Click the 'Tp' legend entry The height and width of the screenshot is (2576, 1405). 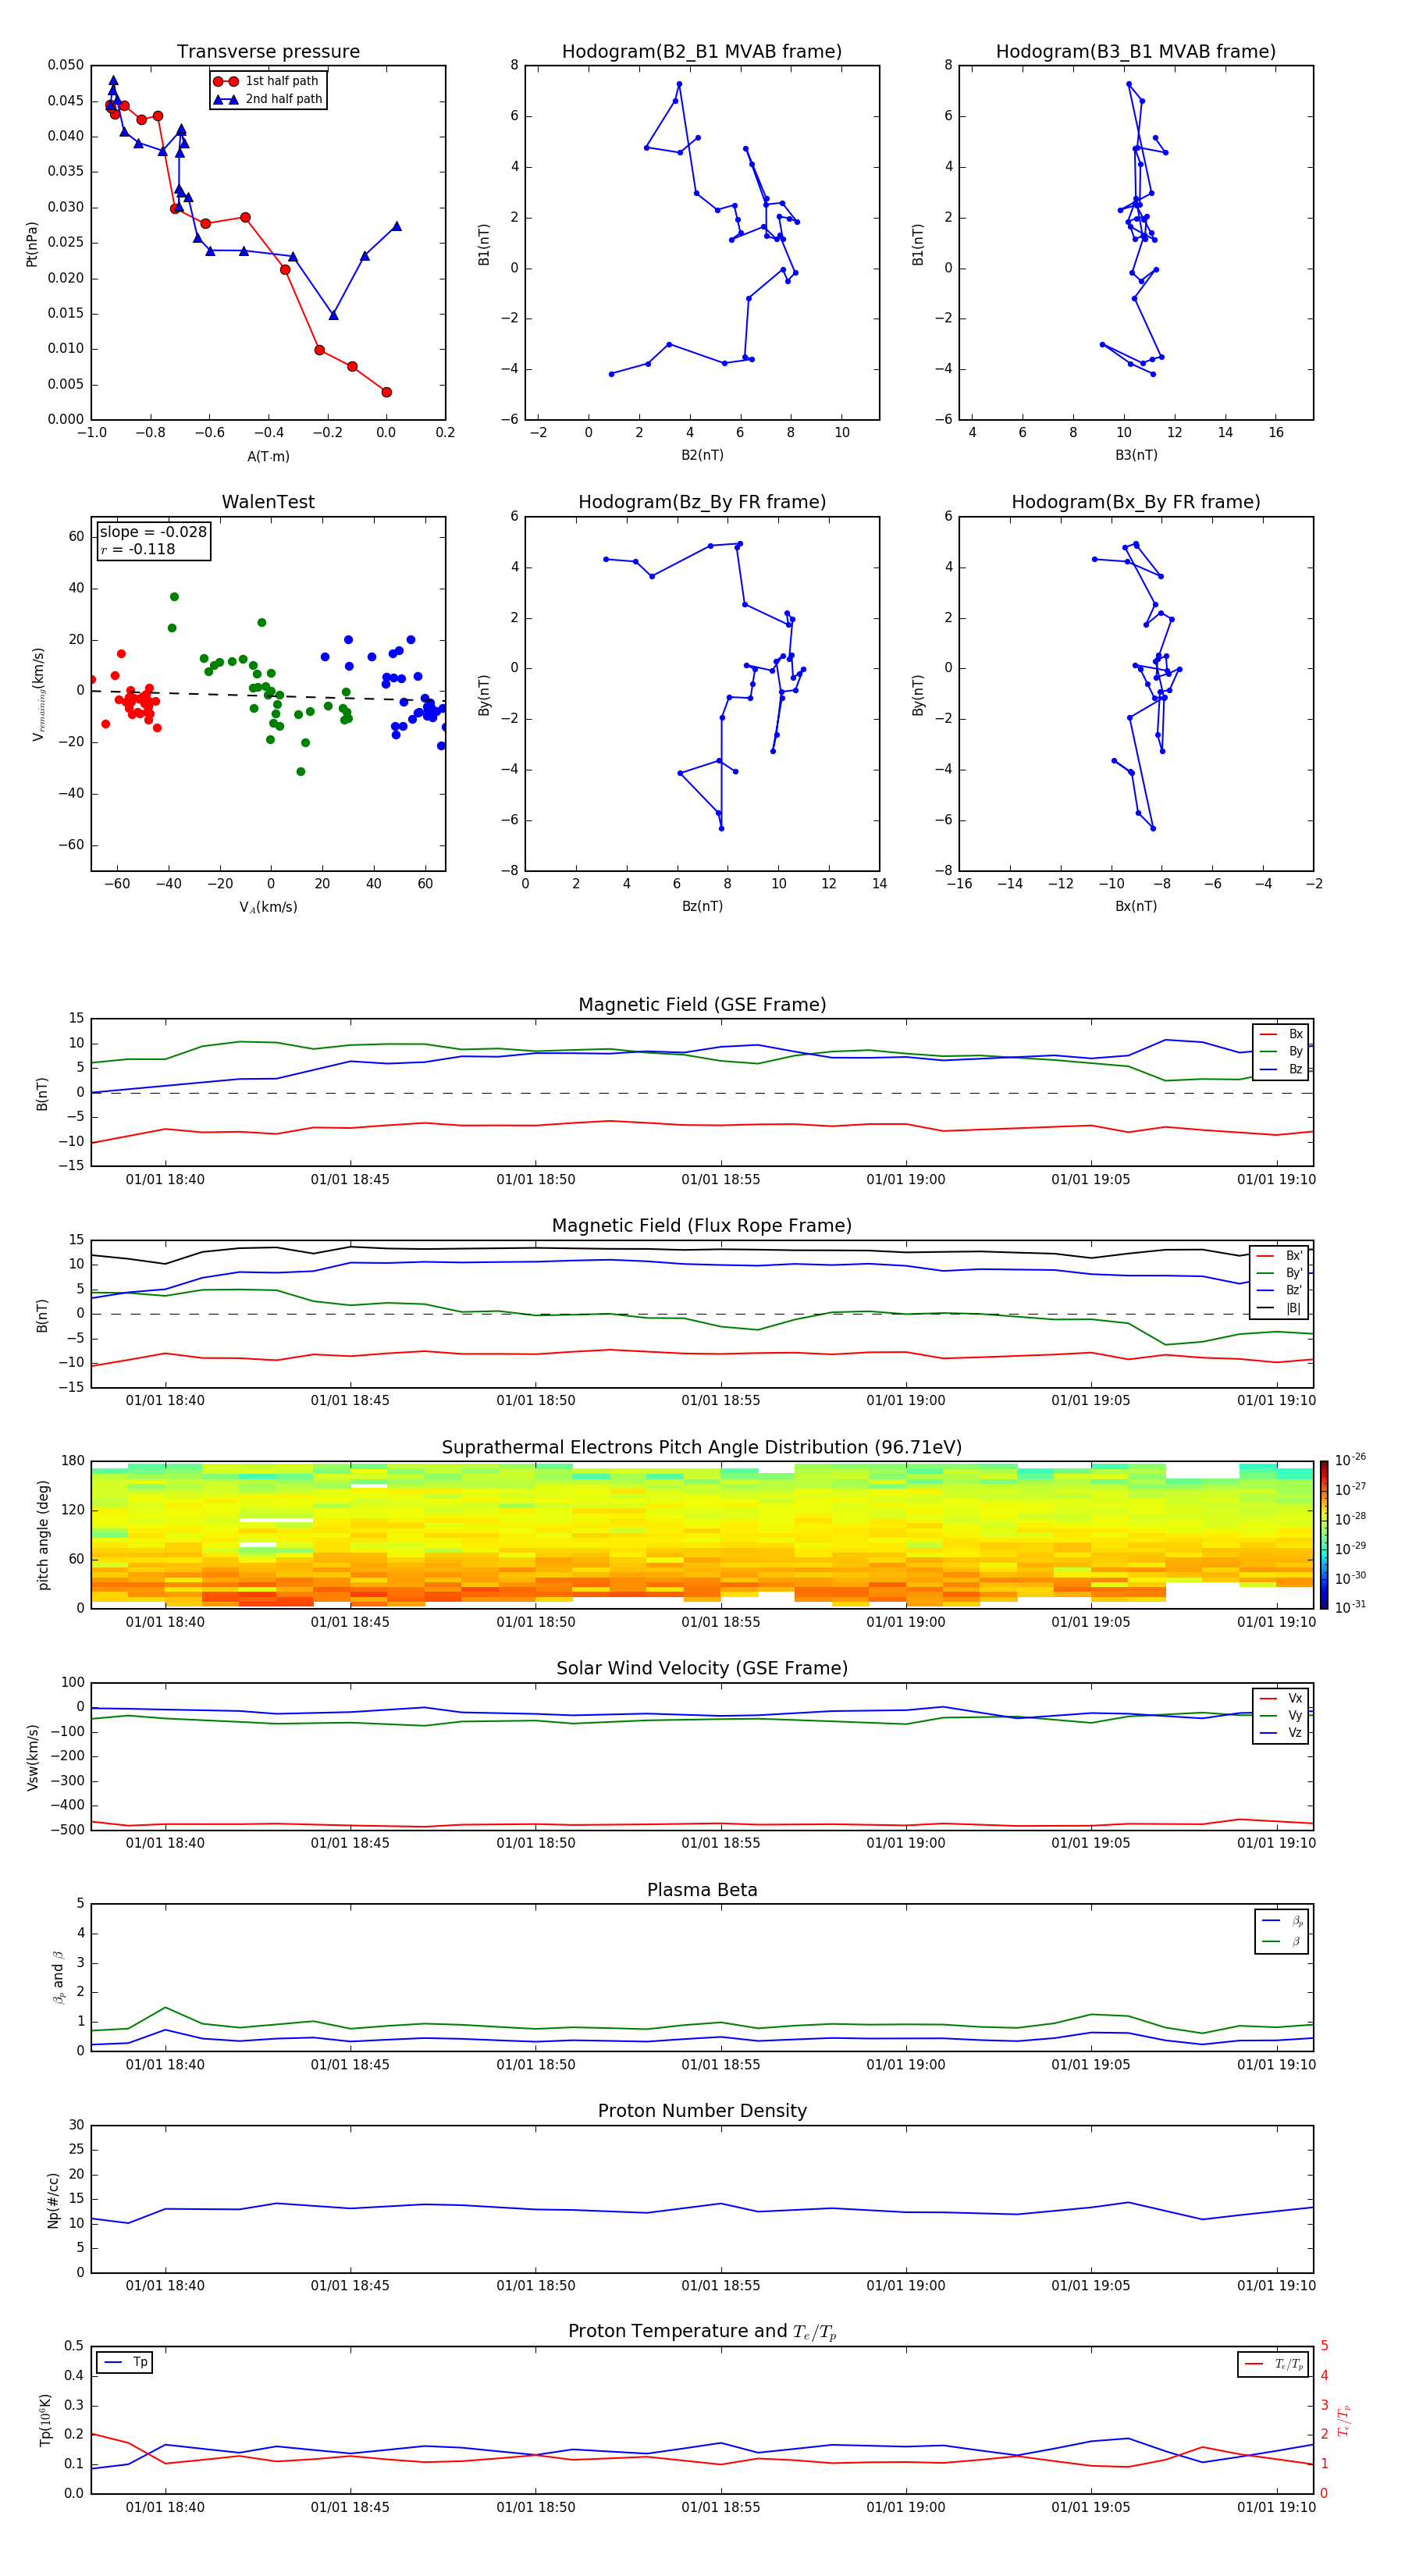coord(126,2362)
